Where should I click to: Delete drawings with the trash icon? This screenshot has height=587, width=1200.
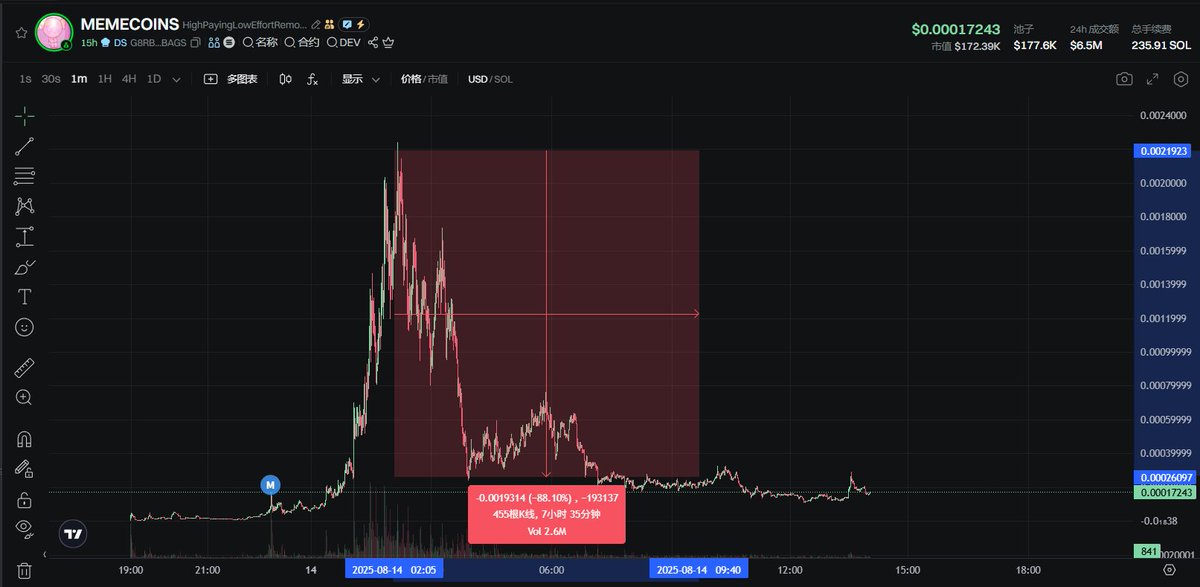click(x=25, y=570)
